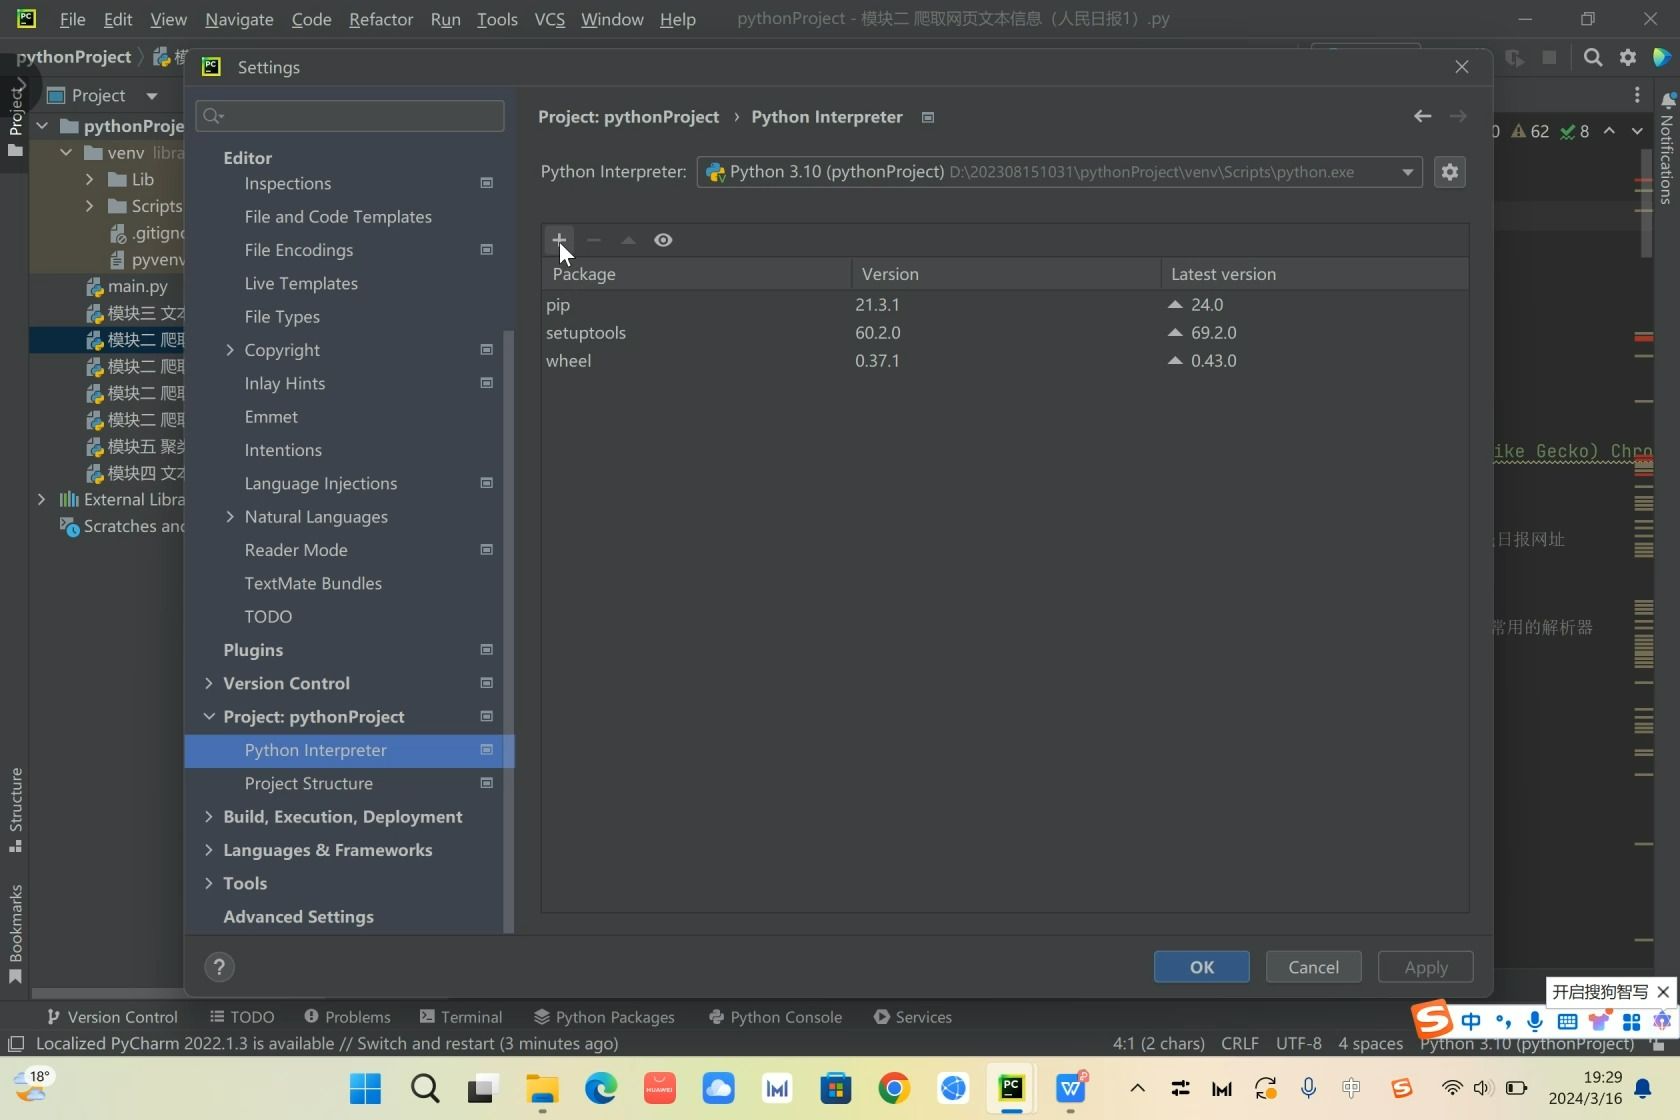Screen dimensions: 1680x1120
Task: Click the breadcrumb settings scope icon
Action: tap(928, 118)
